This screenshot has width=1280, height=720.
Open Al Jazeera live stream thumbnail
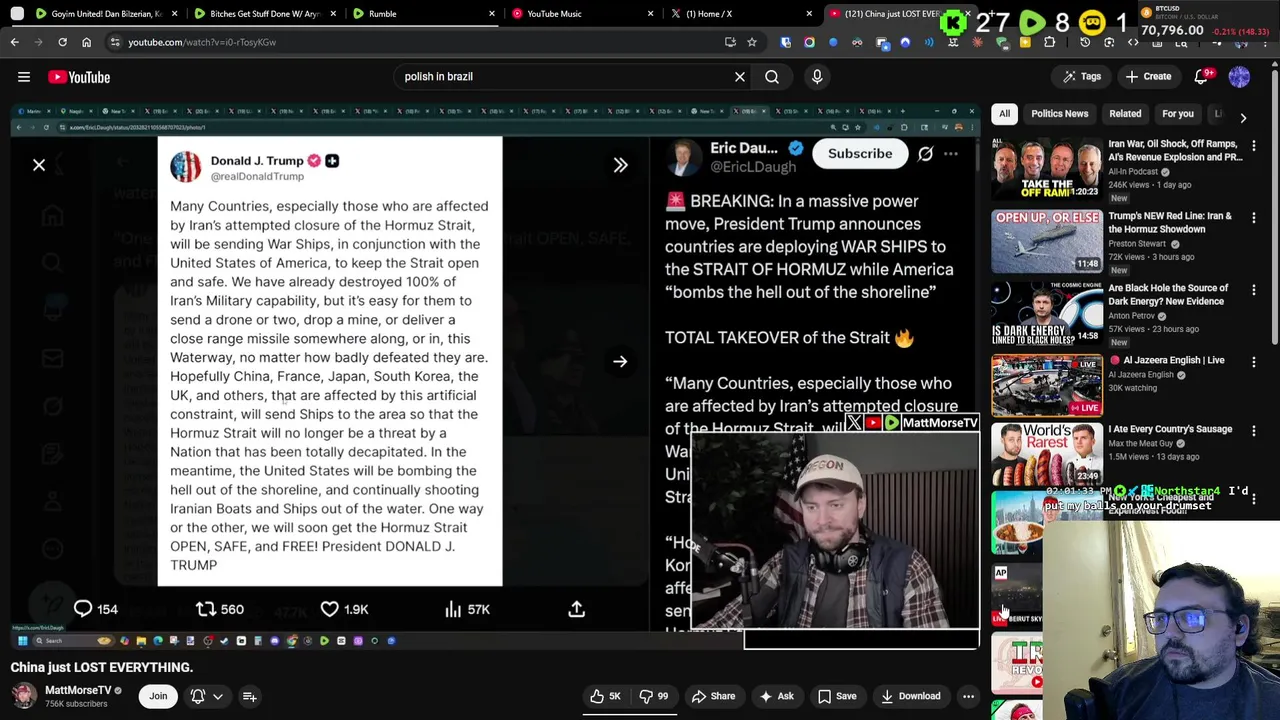point(1047,385)
